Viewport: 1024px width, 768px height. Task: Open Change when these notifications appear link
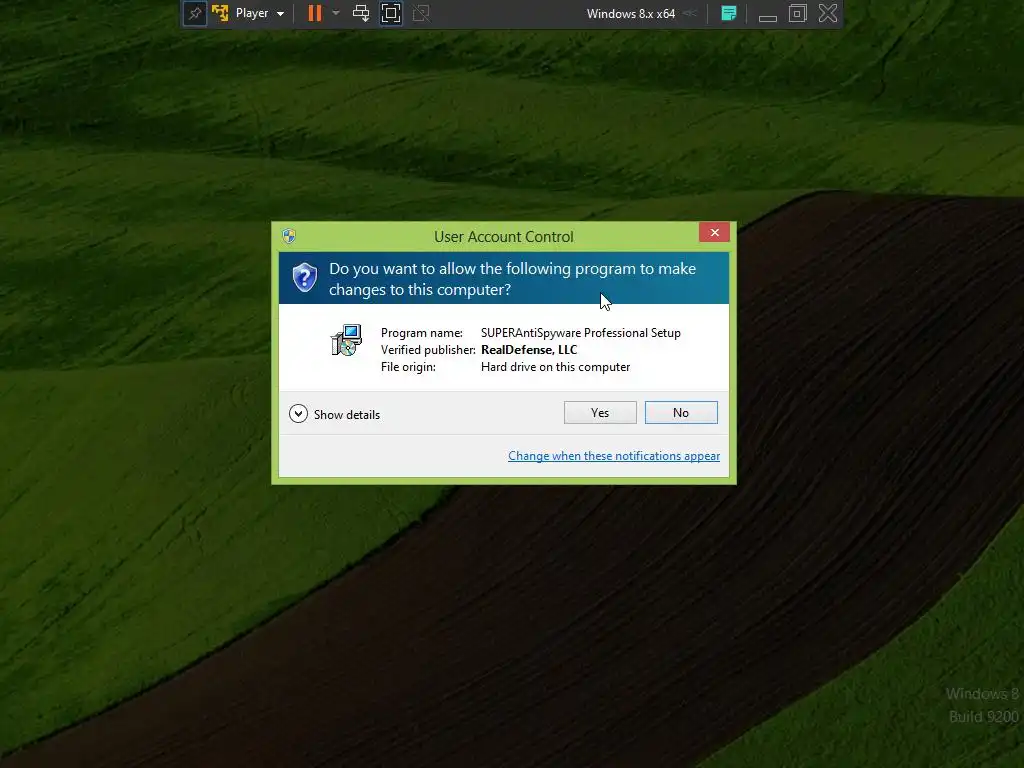(x=614, y=456)
